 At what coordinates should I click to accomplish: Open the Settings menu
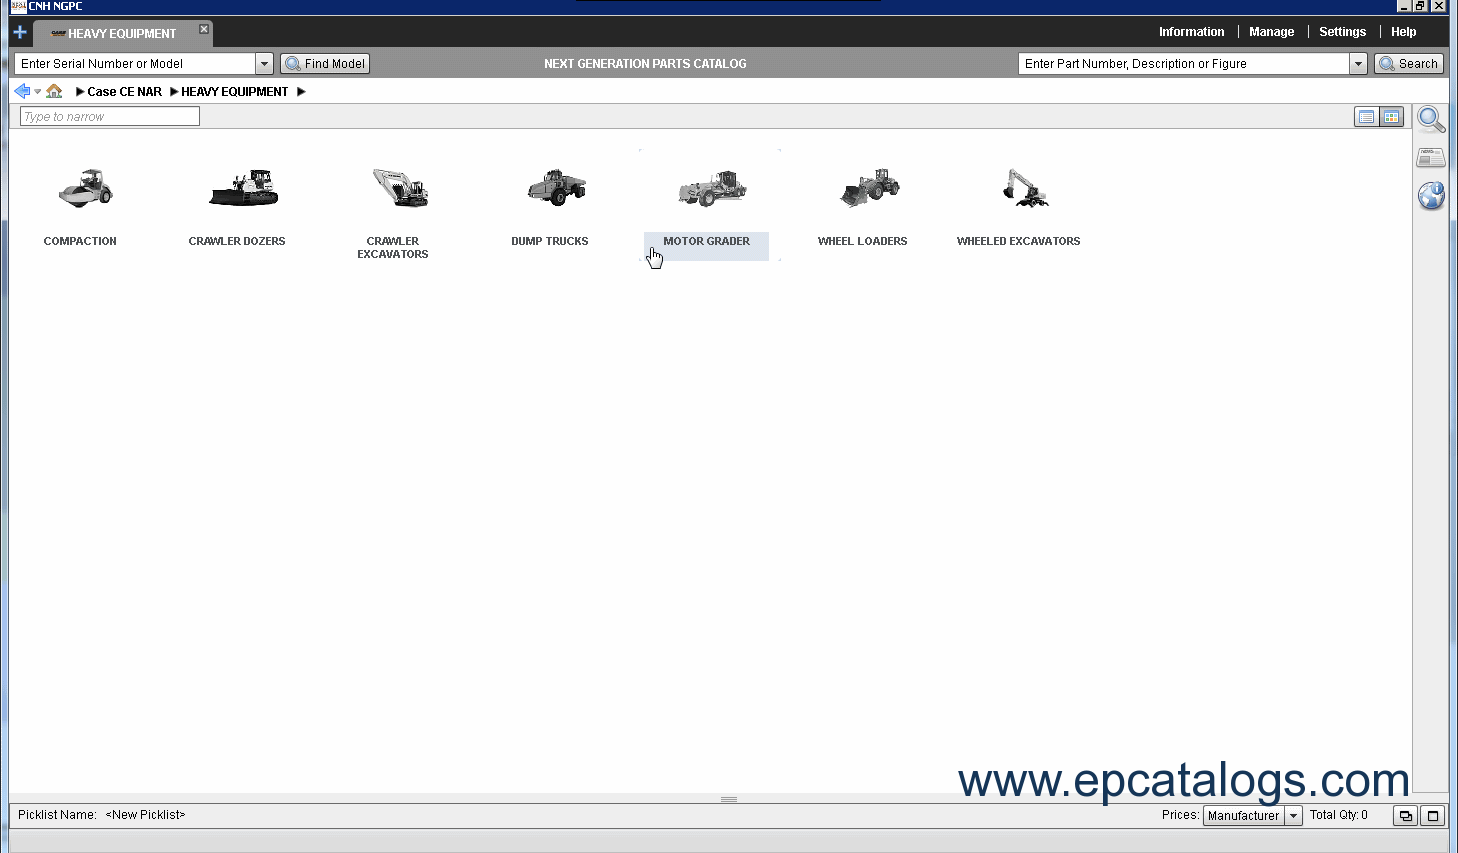pos(1342,32)
